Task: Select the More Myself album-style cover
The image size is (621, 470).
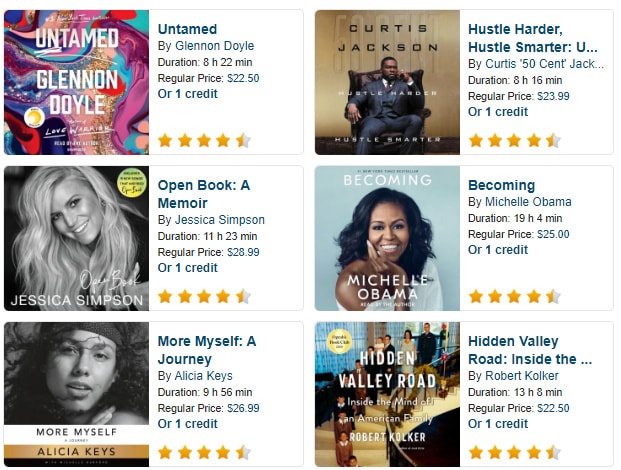Action: pos(76,394)
